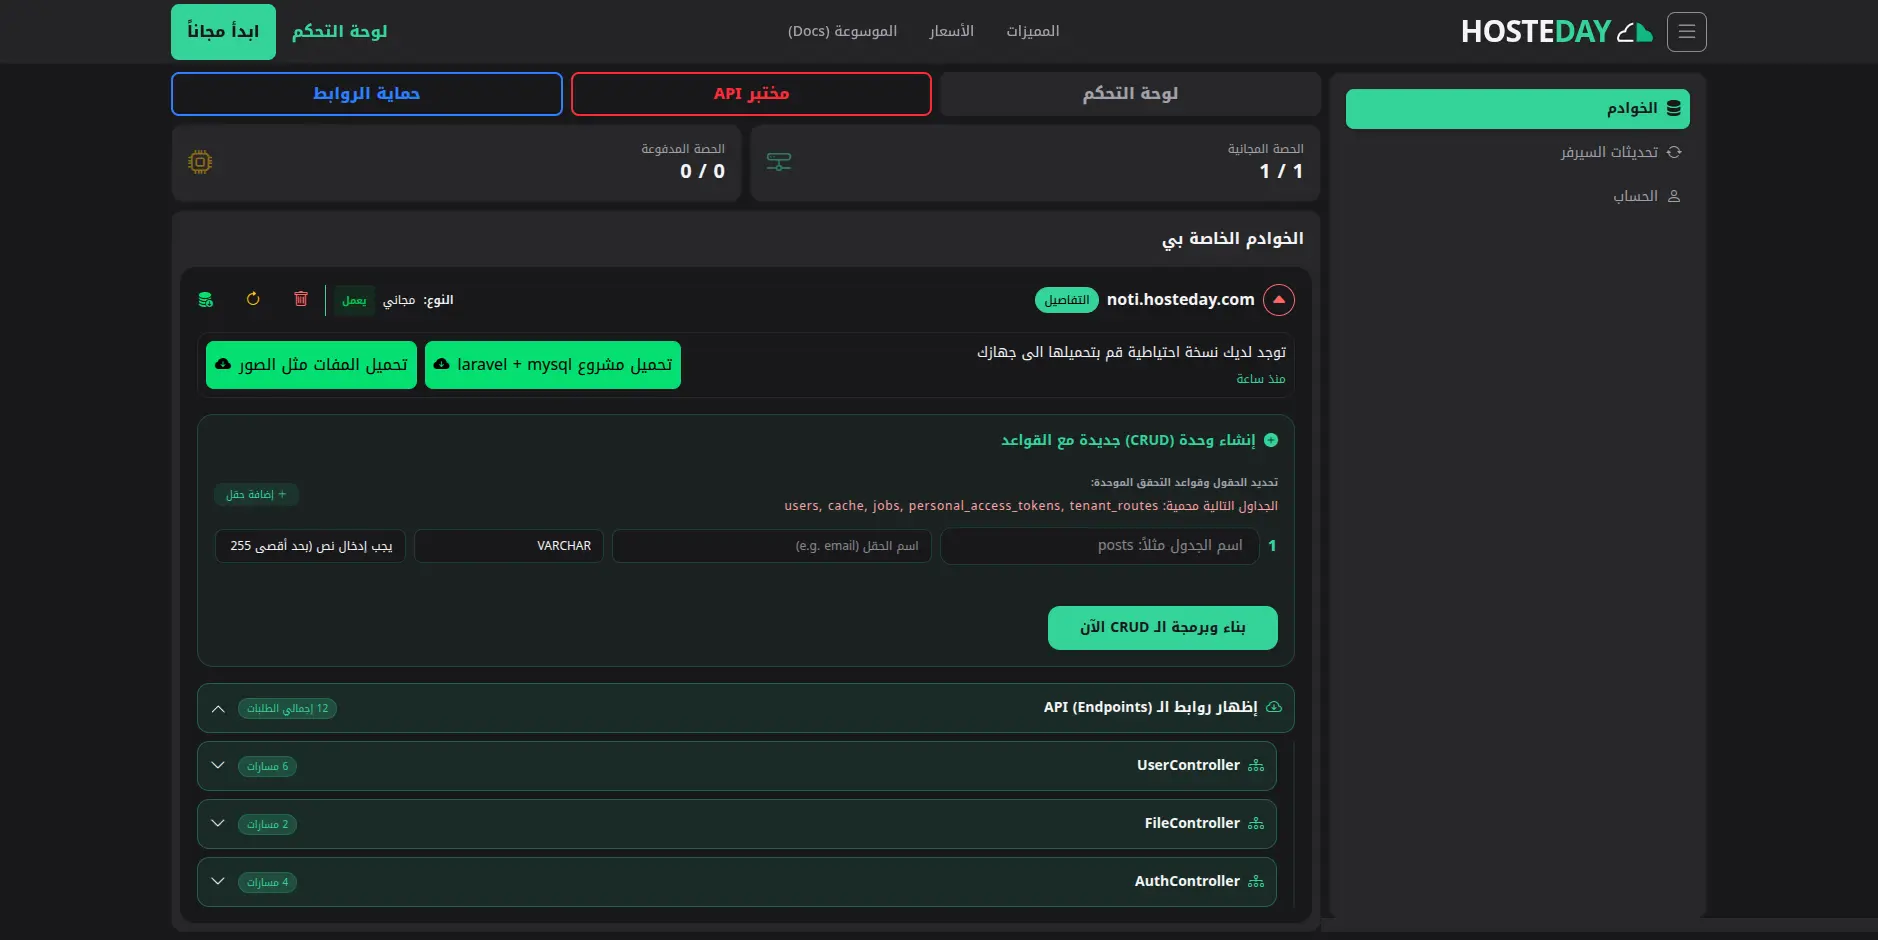Collapse the API Endpoints section chevron

pyautogui.click(x=218, y=708)
